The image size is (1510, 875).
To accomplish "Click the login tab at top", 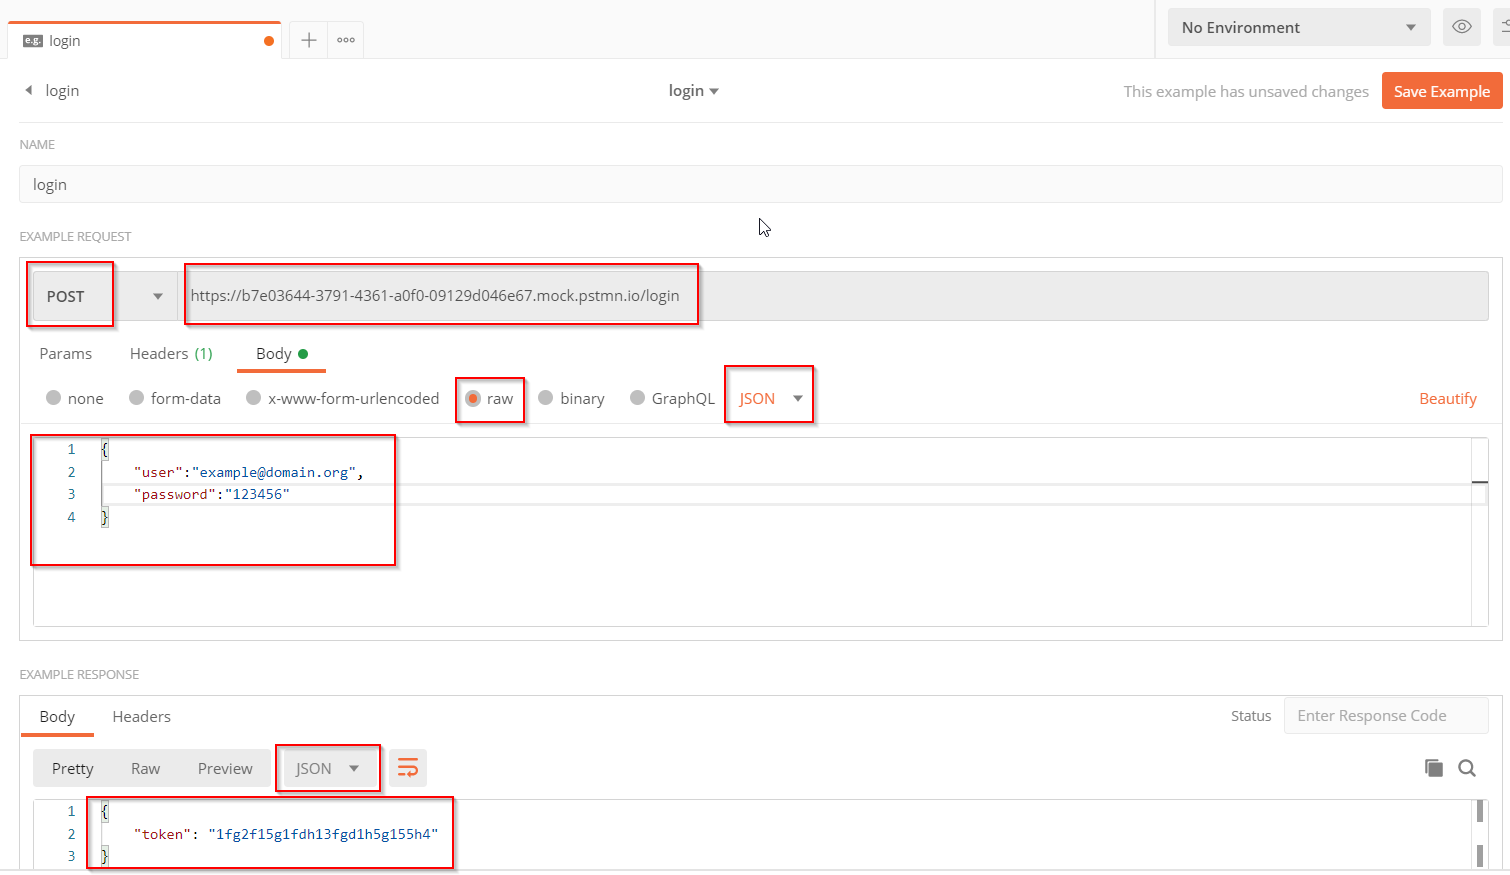I will (145, 40).
